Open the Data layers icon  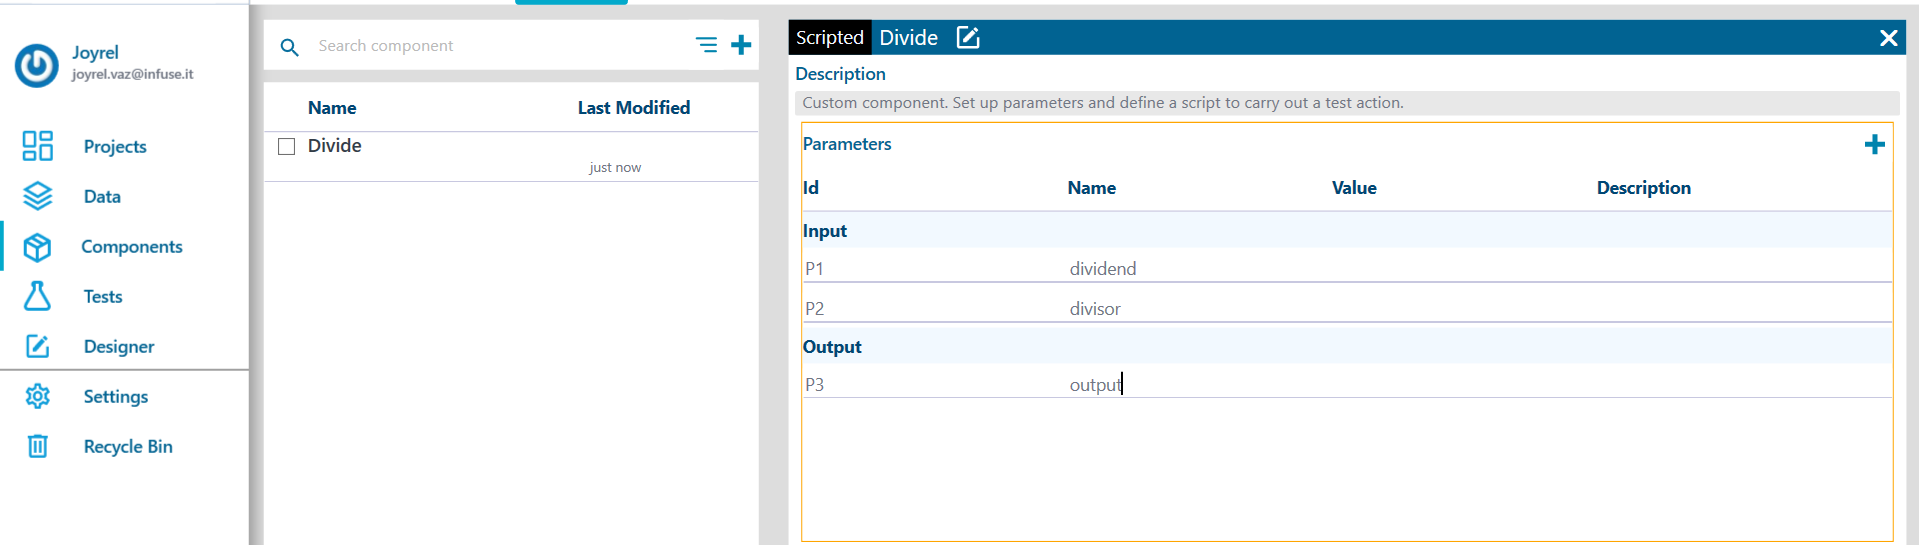37,196
